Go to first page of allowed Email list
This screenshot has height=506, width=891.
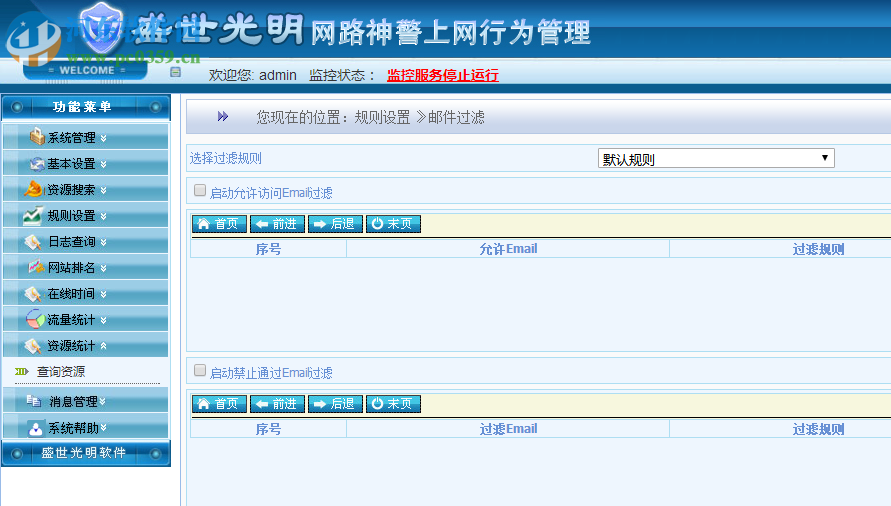click(219, 224)
